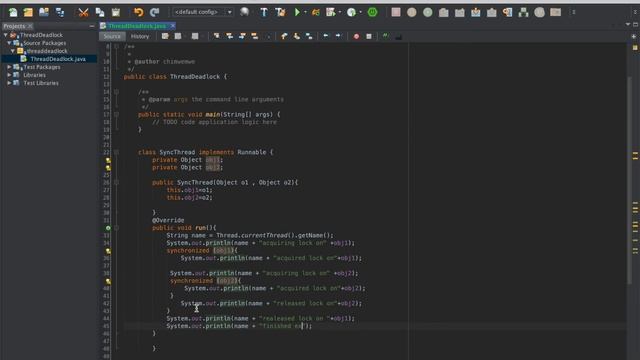Click the Copy icon in main toolbar
This screenshot has width=640, height=360.
(100, 12)
